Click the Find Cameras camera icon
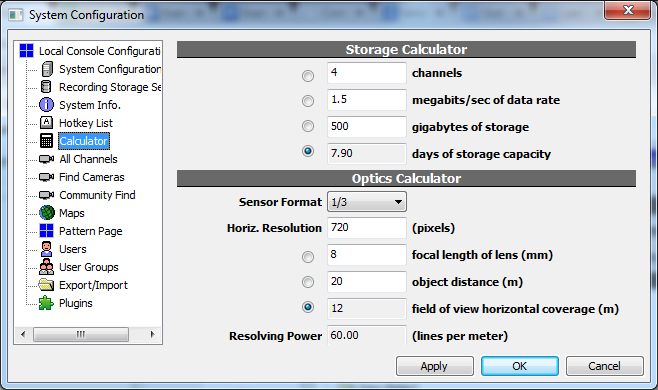 [47, 177]
